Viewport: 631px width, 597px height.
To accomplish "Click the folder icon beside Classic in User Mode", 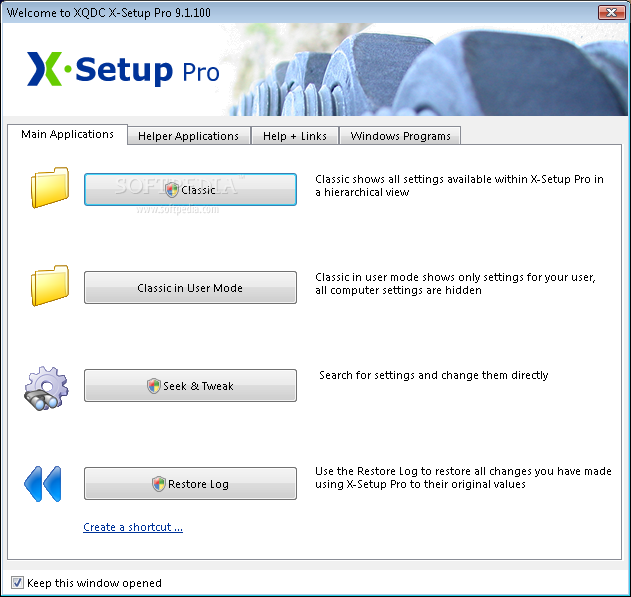I will (x=50, y=286).
